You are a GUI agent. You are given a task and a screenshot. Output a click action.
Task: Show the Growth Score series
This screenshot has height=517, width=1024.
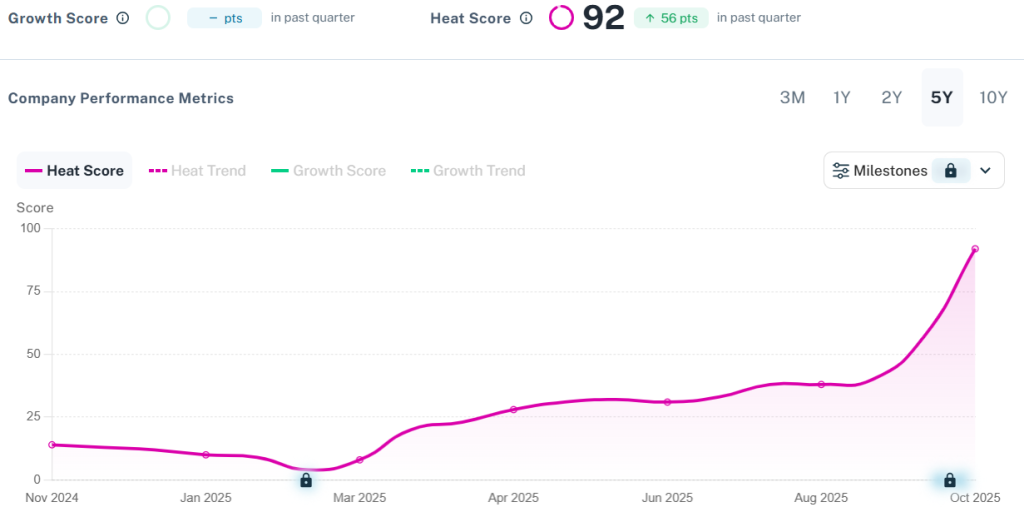coord(328,171)
